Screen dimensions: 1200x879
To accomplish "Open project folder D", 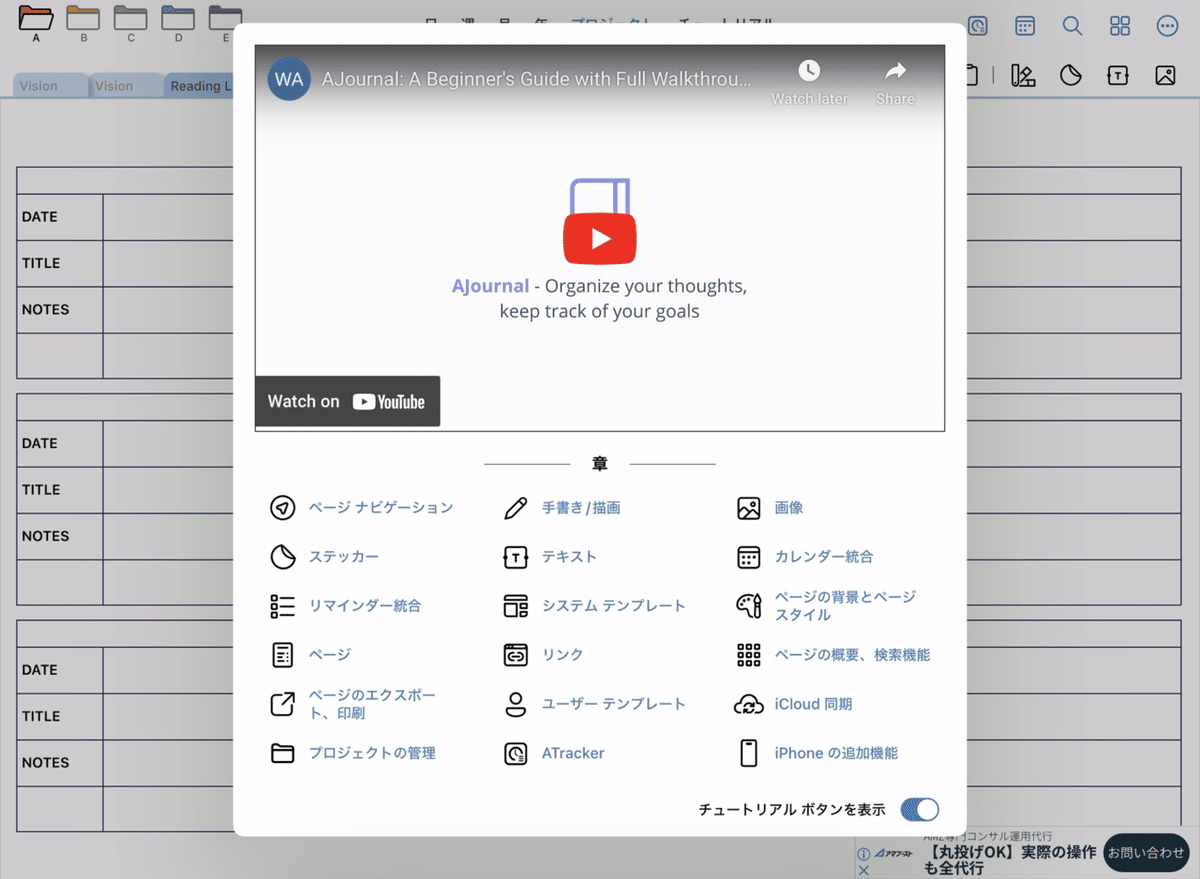I will coord(178,18).
